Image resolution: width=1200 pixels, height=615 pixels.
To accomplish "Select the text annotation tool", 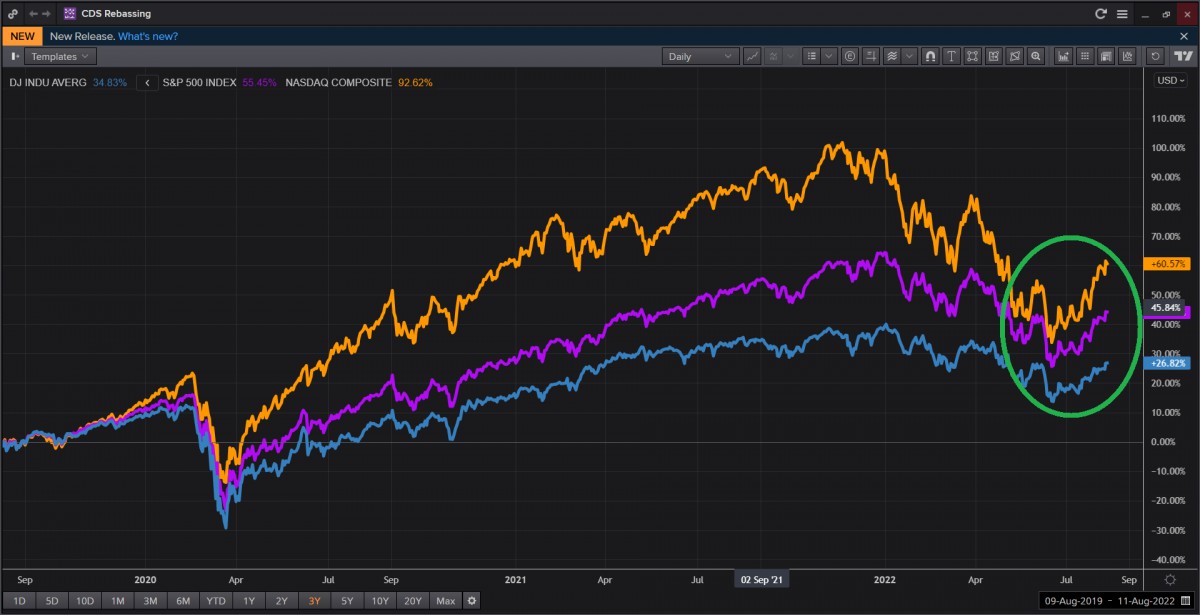I will [951, 57].
